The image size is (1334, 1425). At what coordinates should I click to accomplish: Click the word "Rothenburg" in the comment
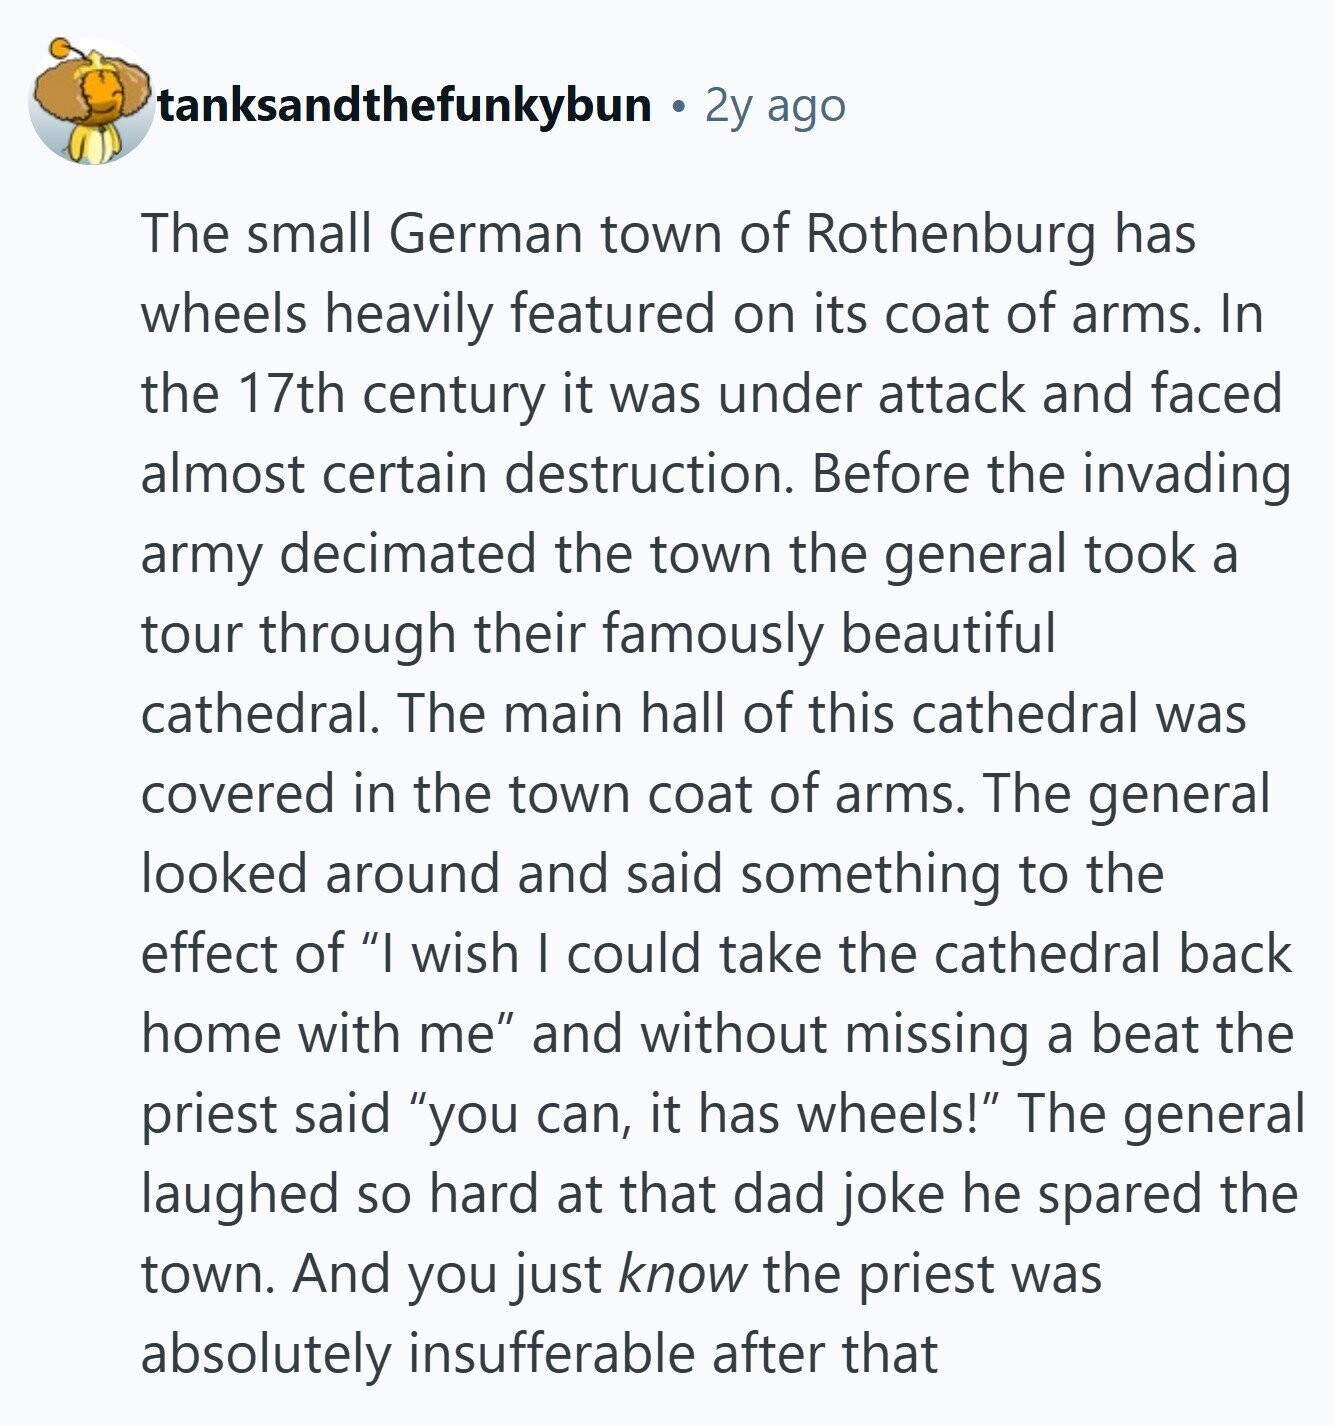950,235
